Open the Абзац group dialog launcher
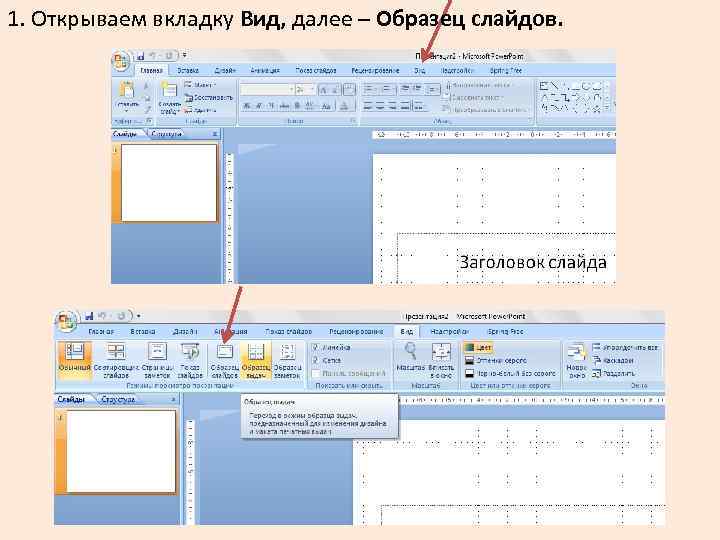Viewport: 720px width, 540px height. (529, 121)
